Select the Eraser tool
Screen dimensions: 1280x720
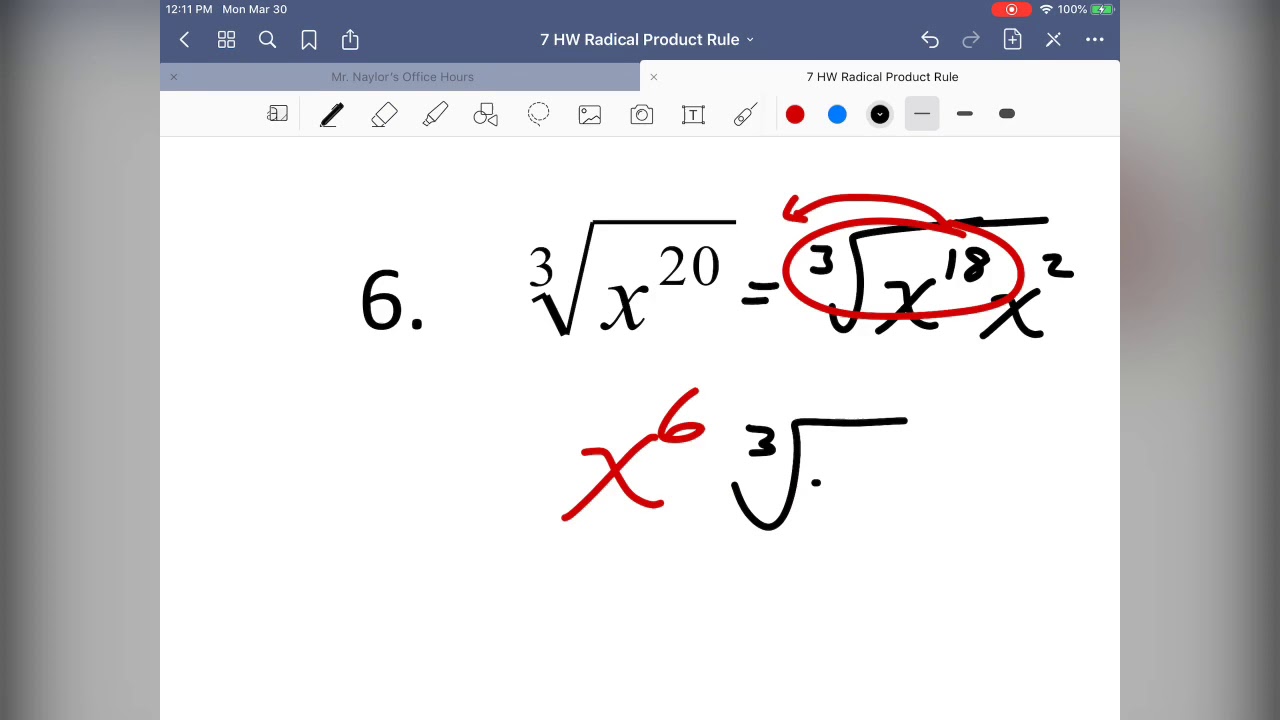click(x=384, y=114)
